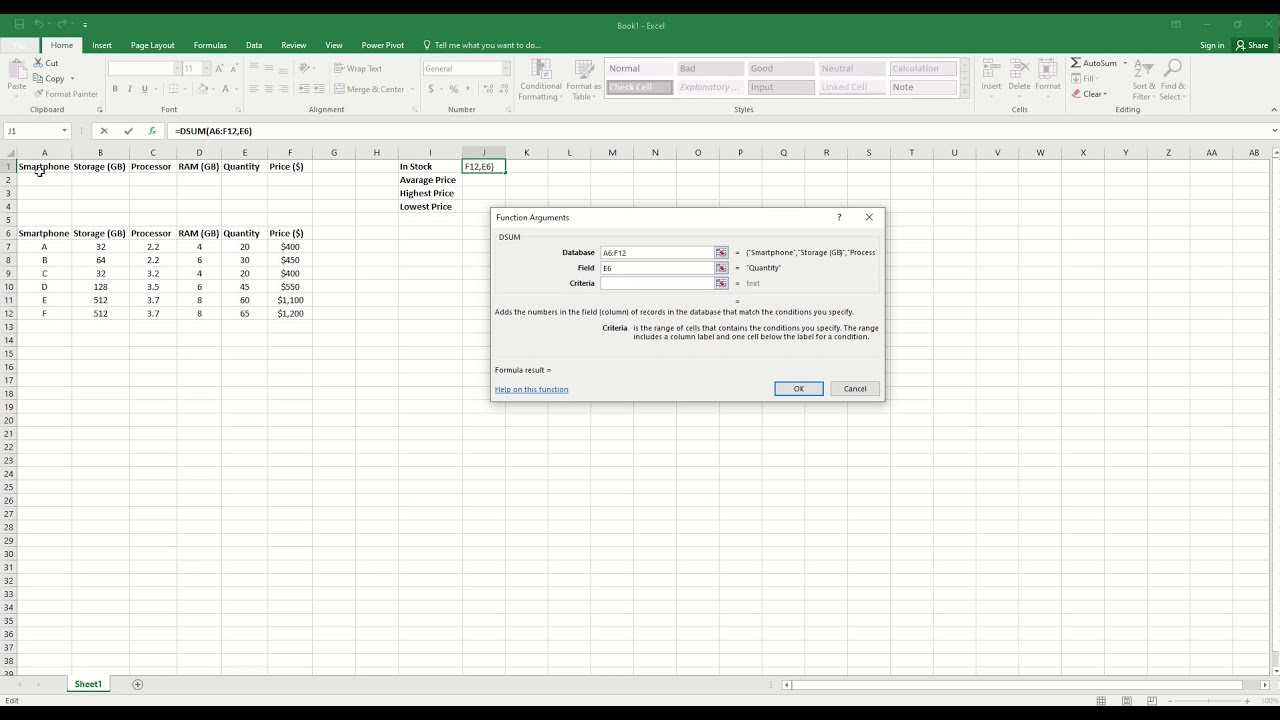Open help question mark in dialog

point(839,217)
